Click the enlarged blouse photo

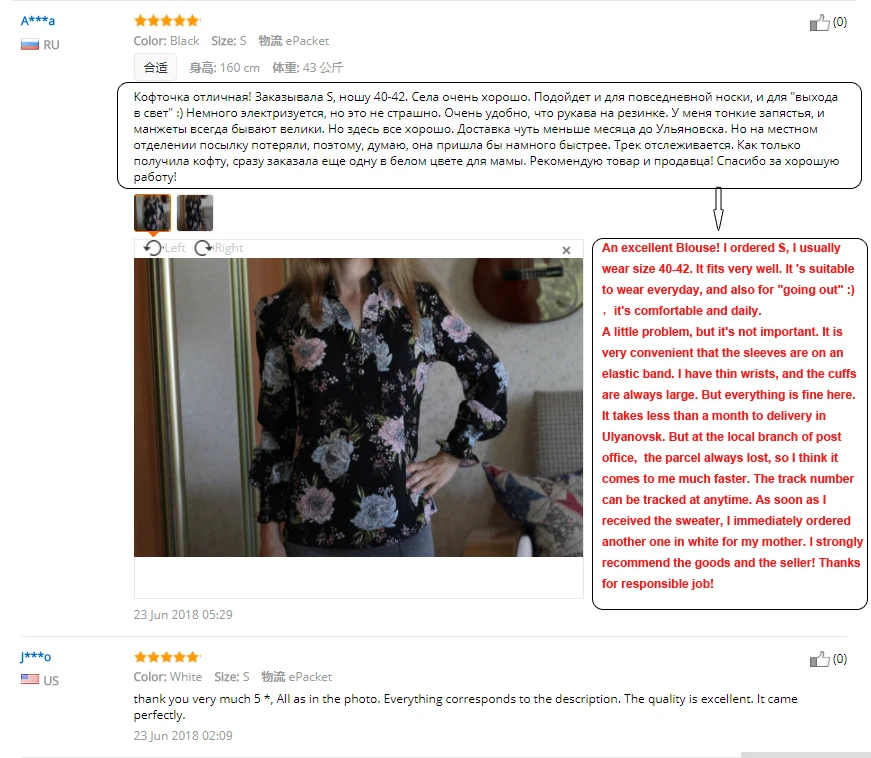tap(358, 407)
